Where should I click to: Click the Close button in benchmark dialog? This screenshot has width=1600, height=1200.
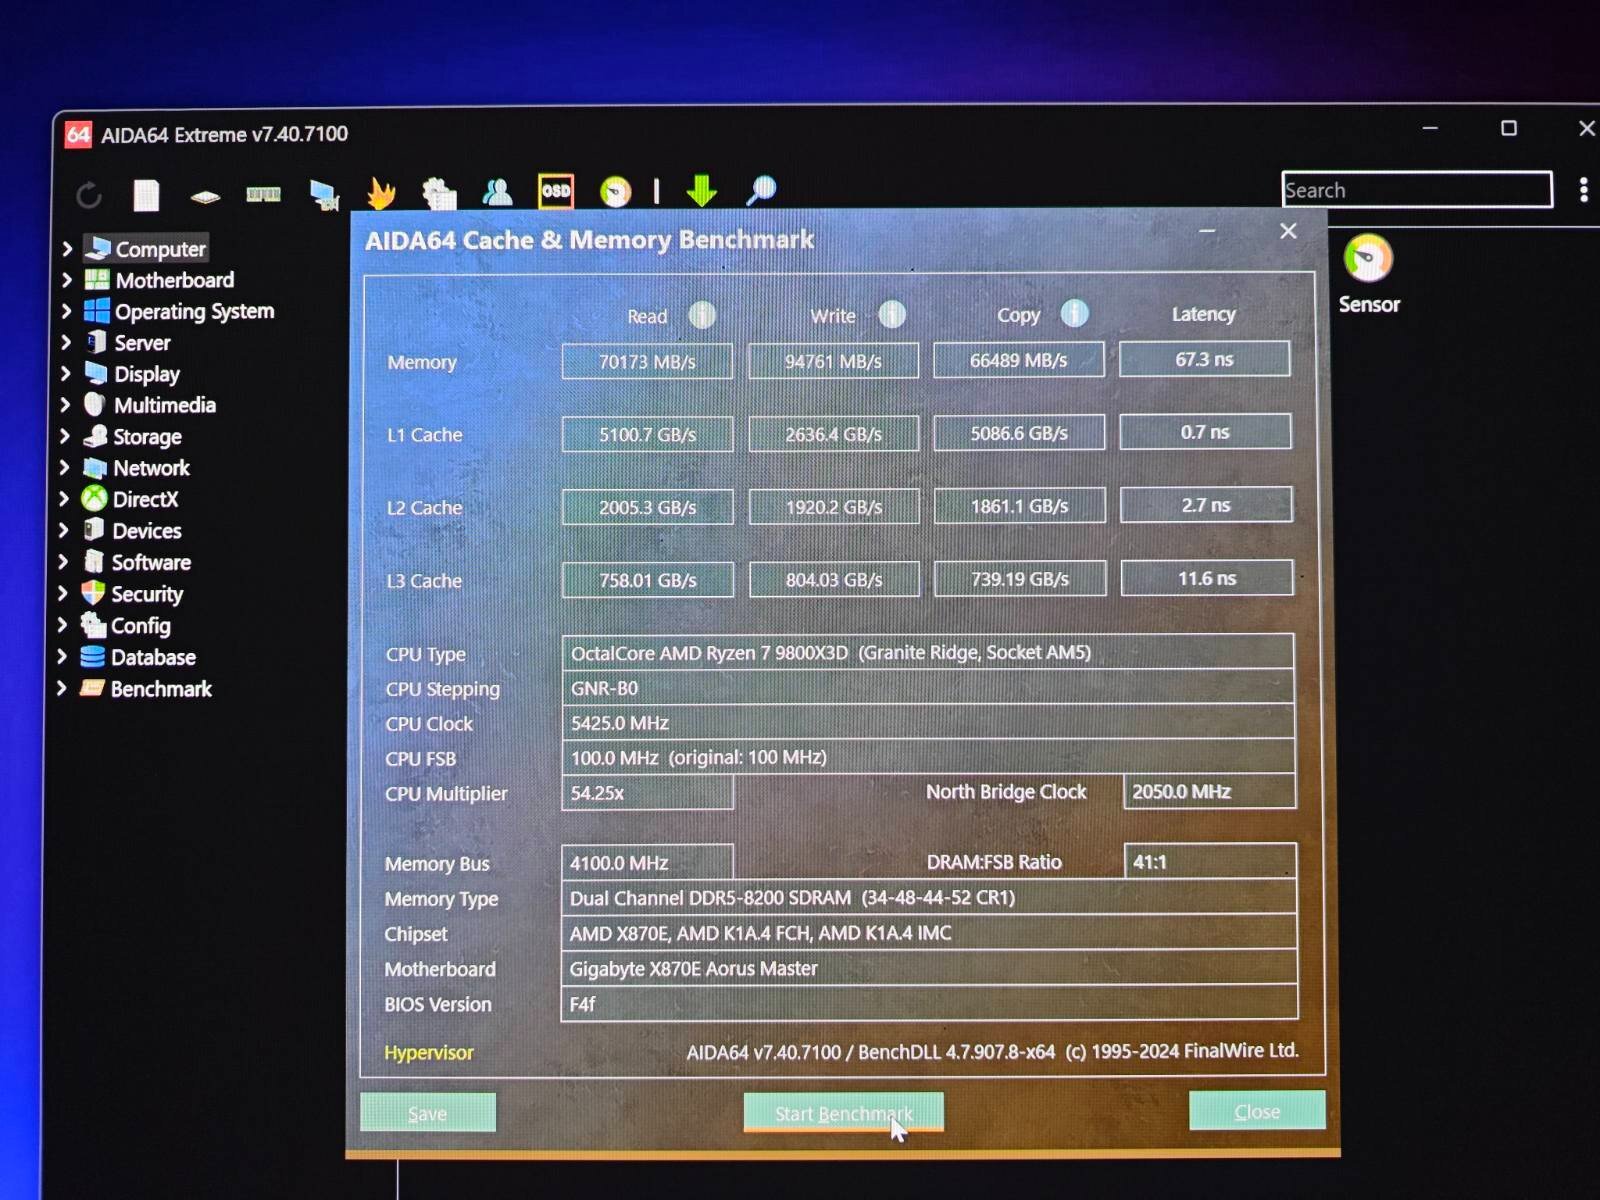coord(1257,1111)
